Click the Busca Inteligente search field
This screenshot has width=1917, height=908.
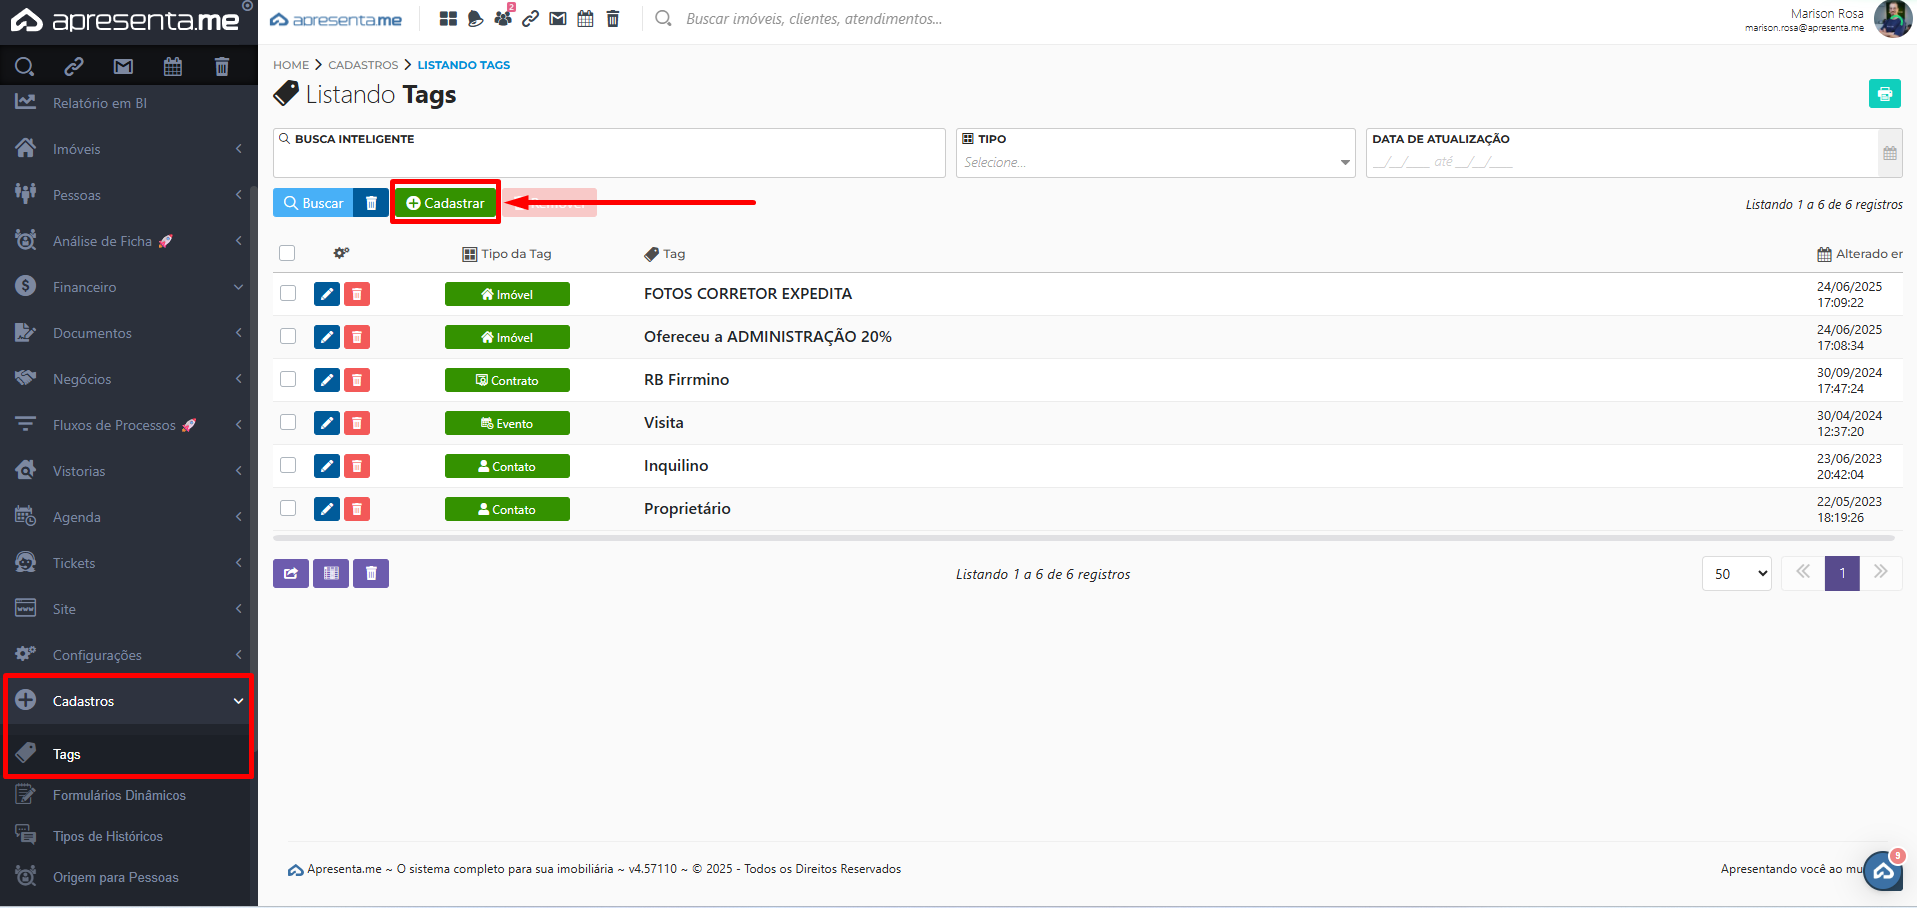[608, 162]
